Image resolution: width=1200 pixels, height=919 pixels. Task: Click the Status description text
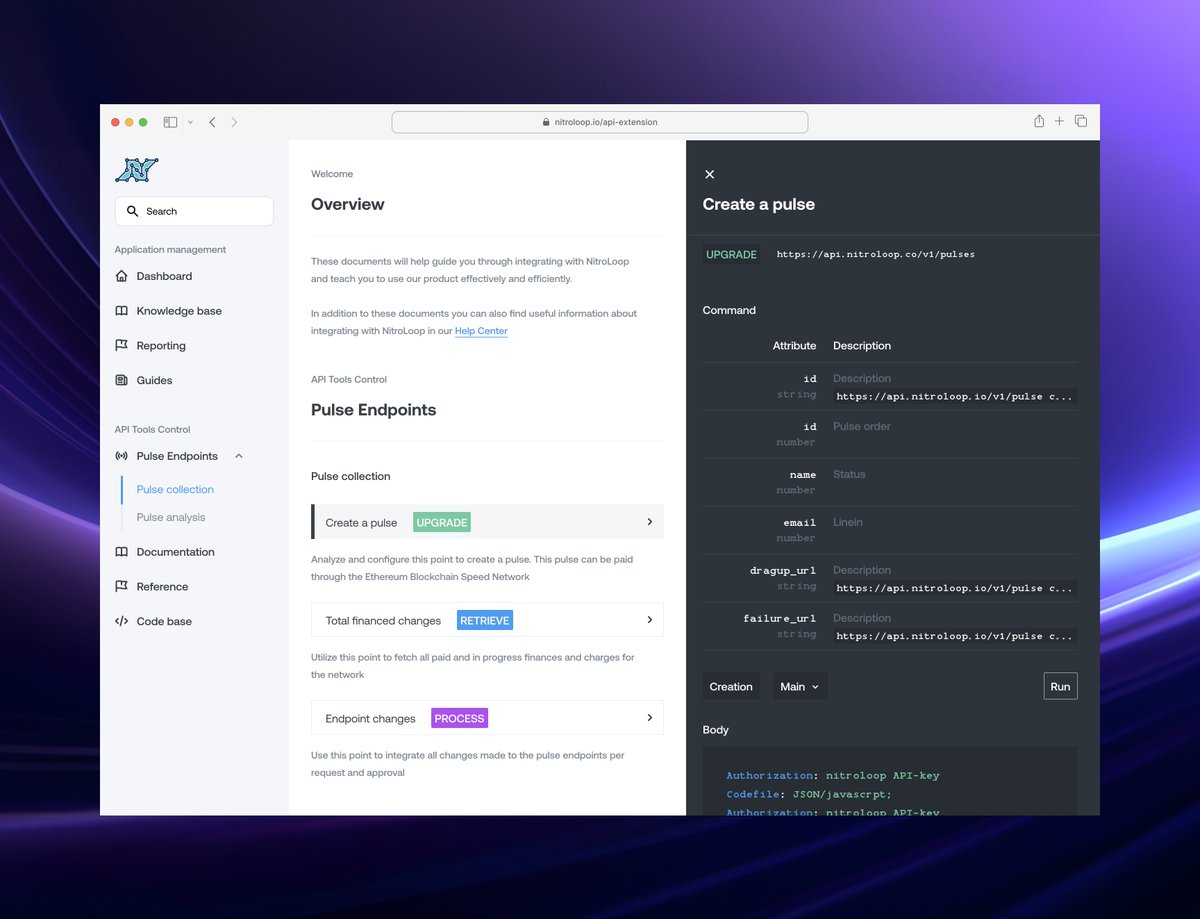(x=849, y=474)
